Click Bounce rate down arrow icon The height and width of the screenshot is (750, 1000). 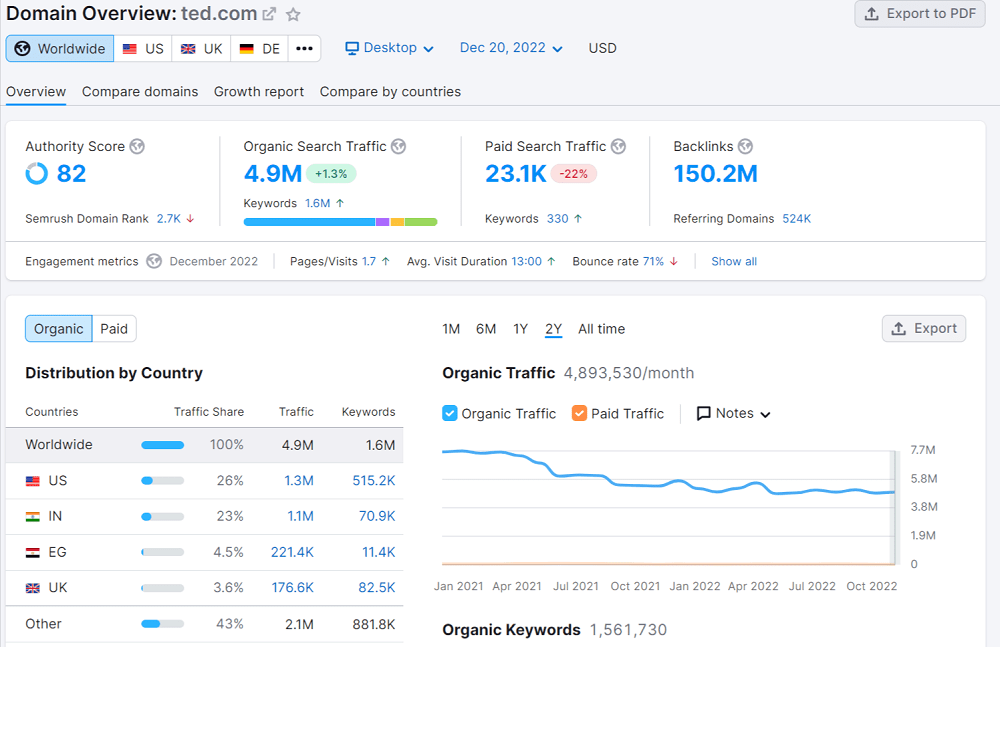point(673,261)
